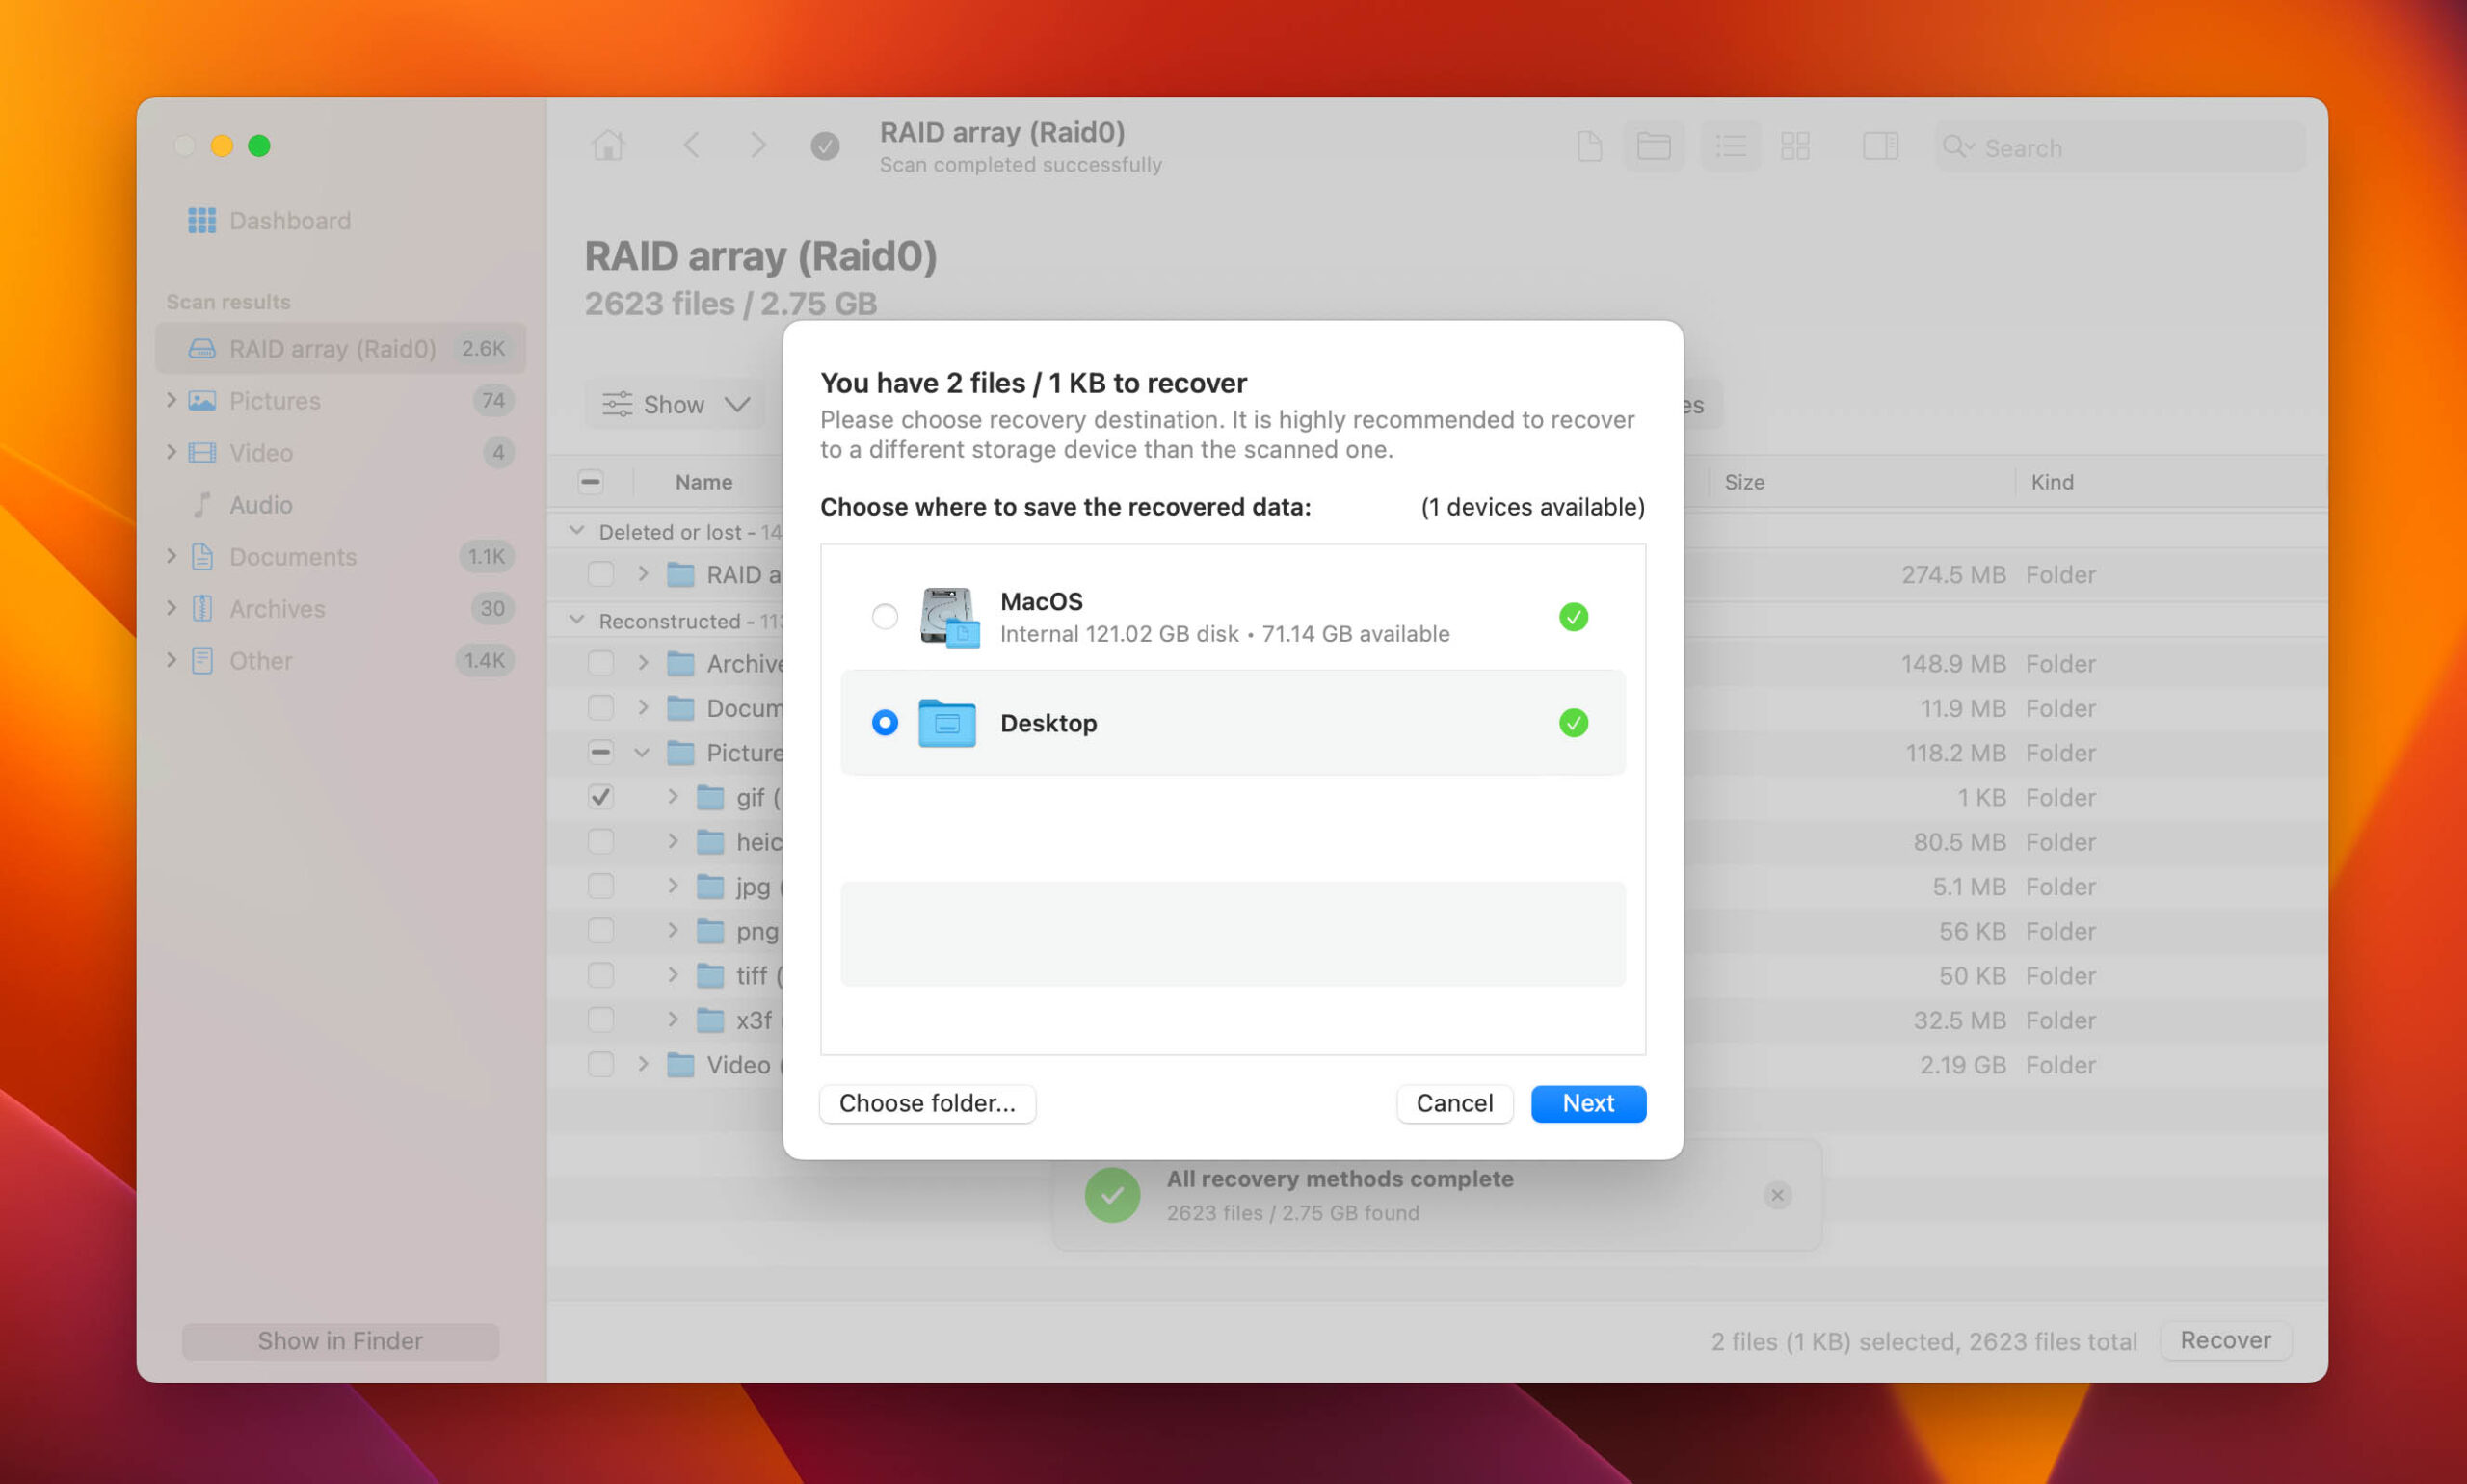Click the folder view icon in toolbar

pos(1653,146)
